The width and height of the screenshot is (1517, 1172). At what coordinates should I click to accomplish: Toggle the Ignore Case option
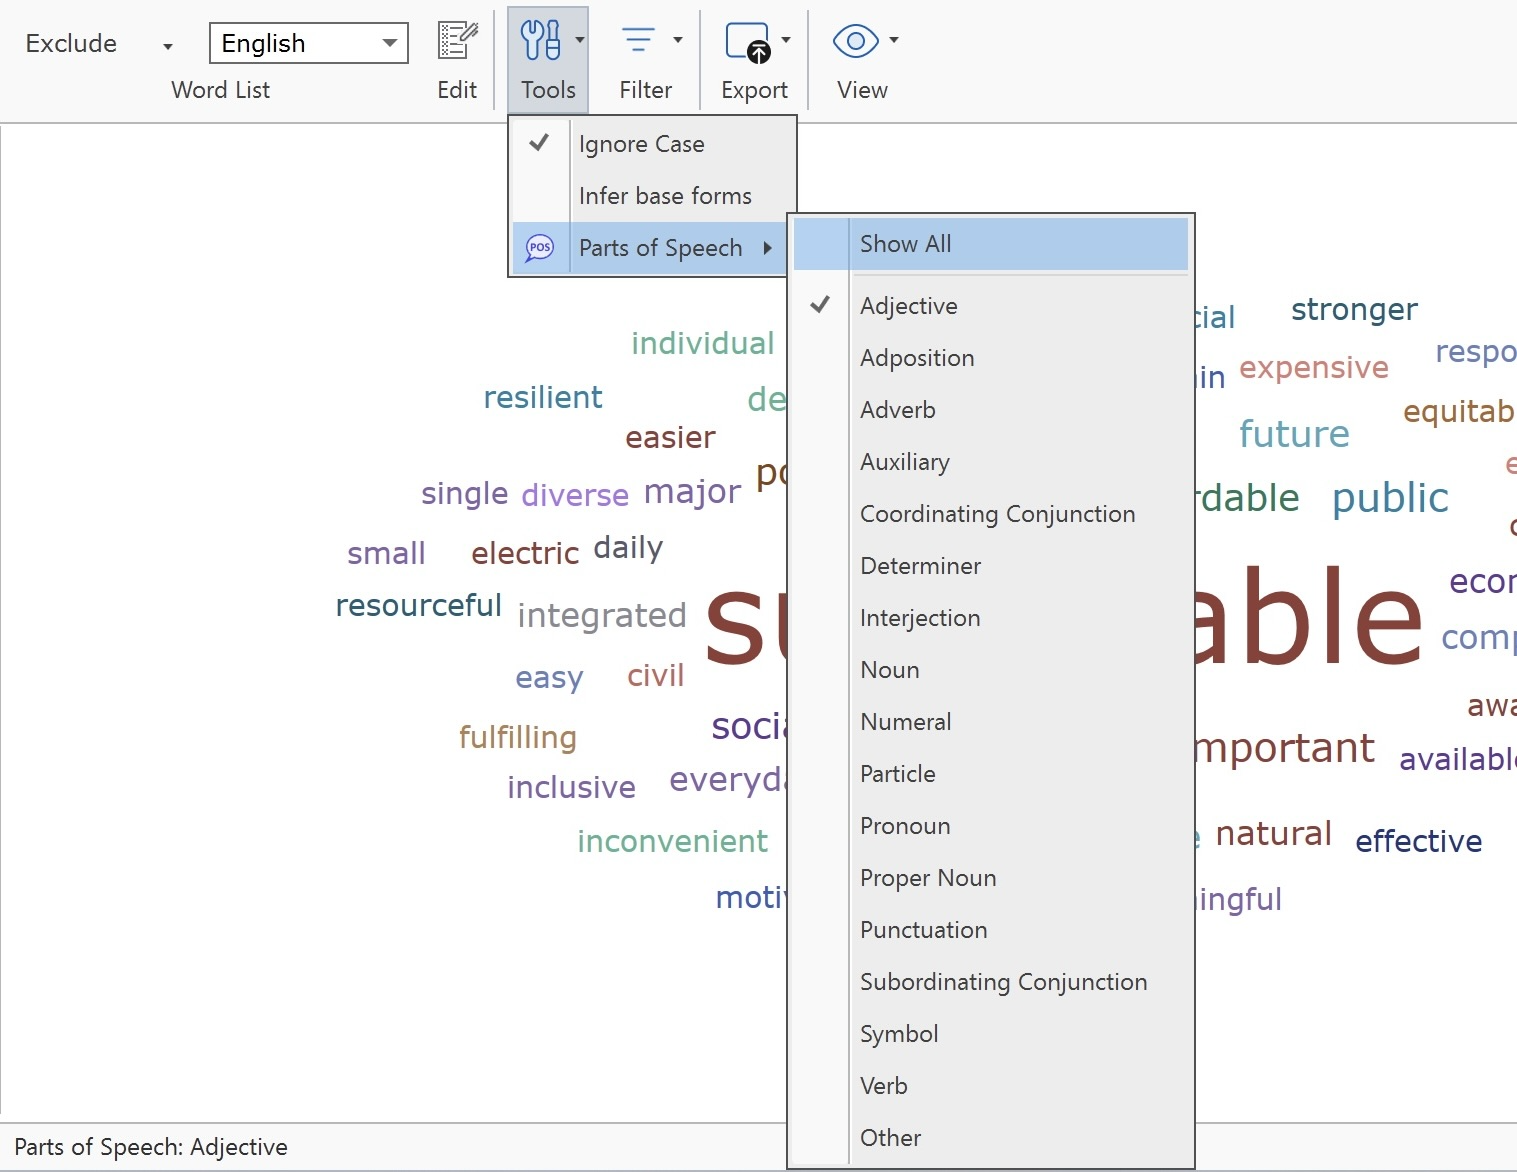pos(641,144)
